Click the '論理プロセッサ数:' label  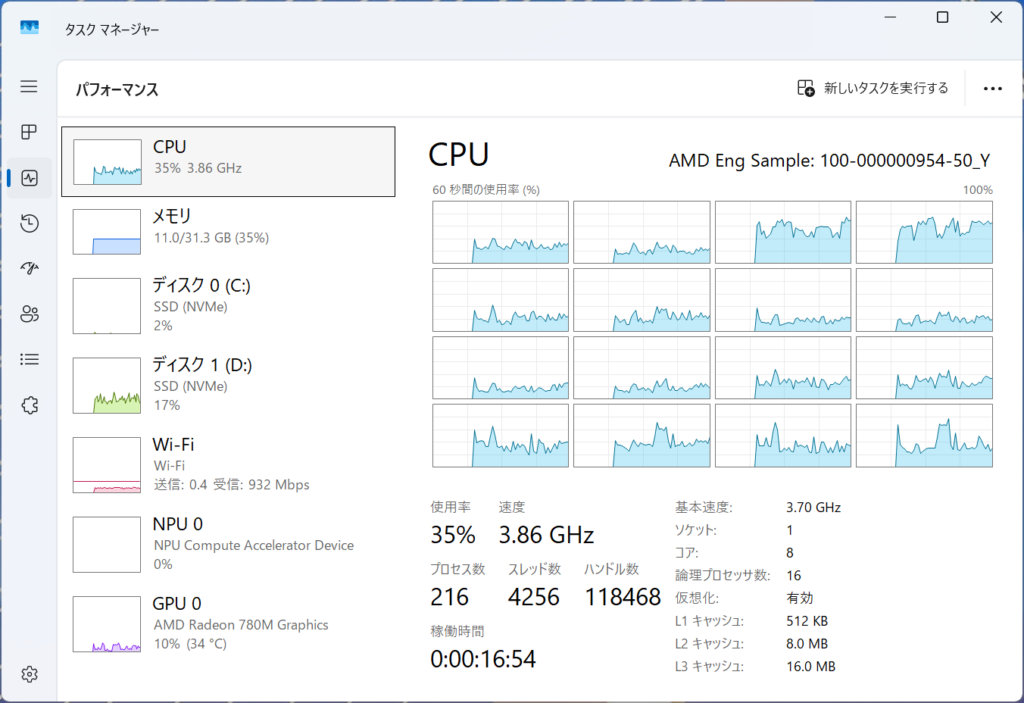click(x=722, y=575)
